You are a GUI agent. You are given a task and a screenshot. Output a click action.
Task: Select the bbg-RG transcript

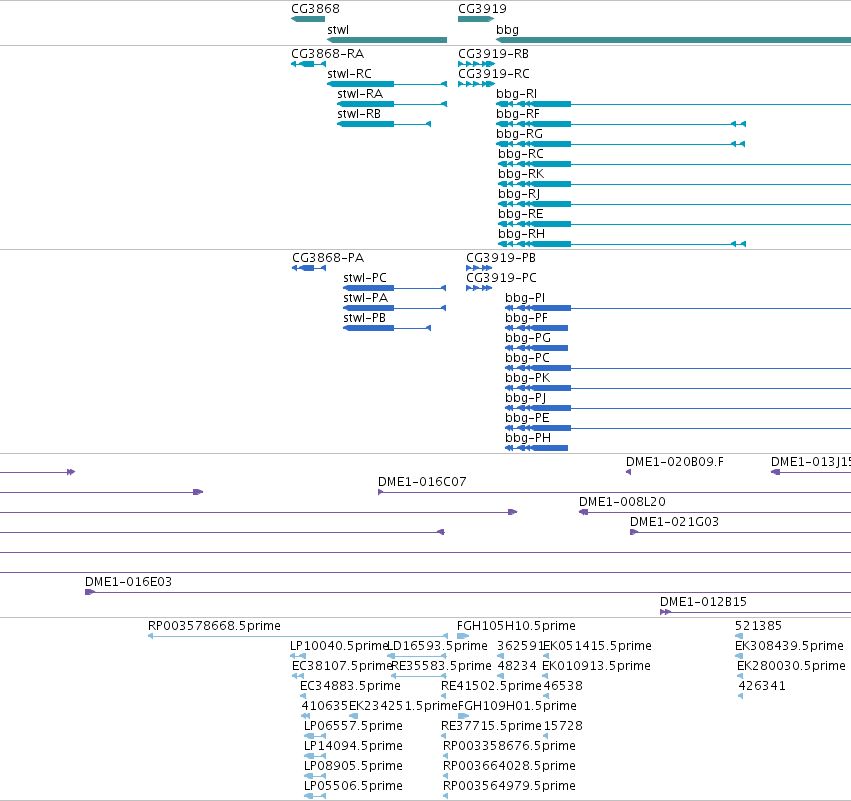(620, 144)
